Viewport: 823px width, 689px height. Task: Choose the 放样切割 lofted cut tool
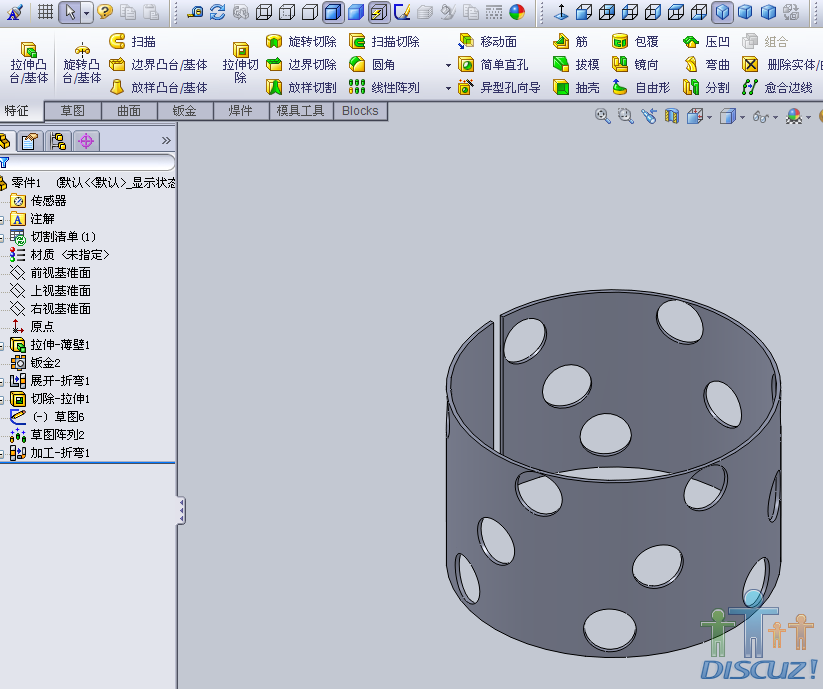click(301, 87)
